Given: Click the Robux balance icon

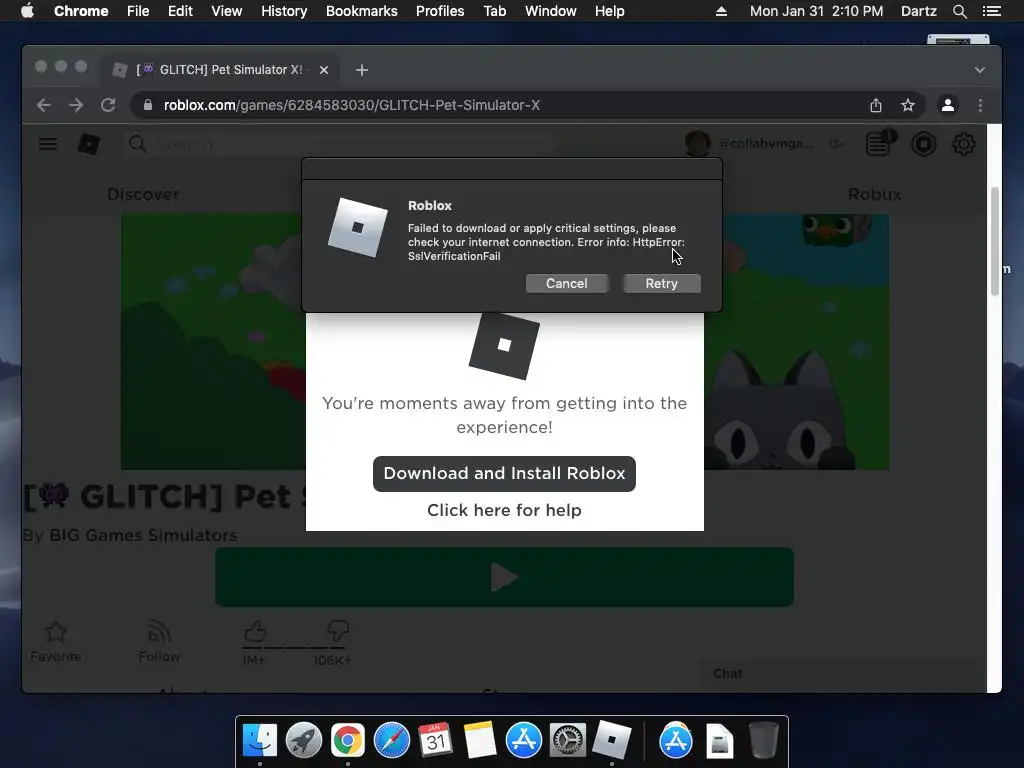Looking at the screenshot, I should pyautogui.click(x=923, y=144).
